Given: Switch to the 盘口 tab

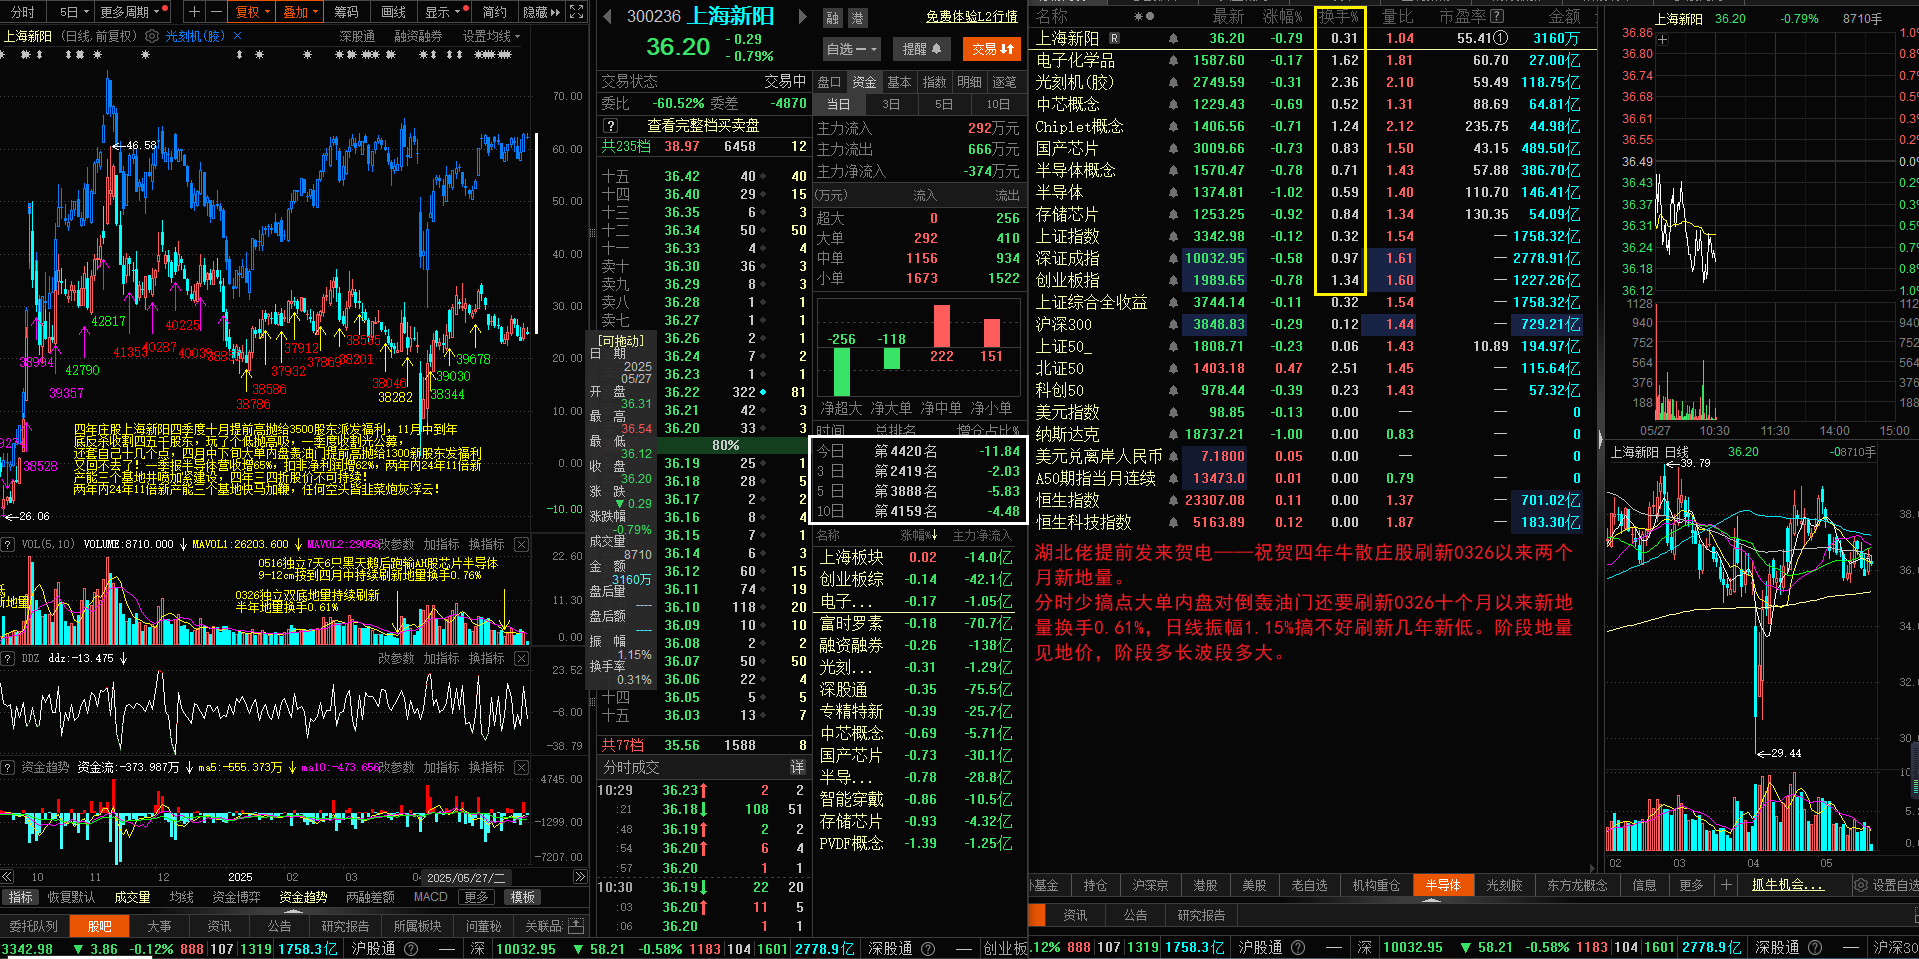Looking at the screenshot, I should click(x=829, y=82).
